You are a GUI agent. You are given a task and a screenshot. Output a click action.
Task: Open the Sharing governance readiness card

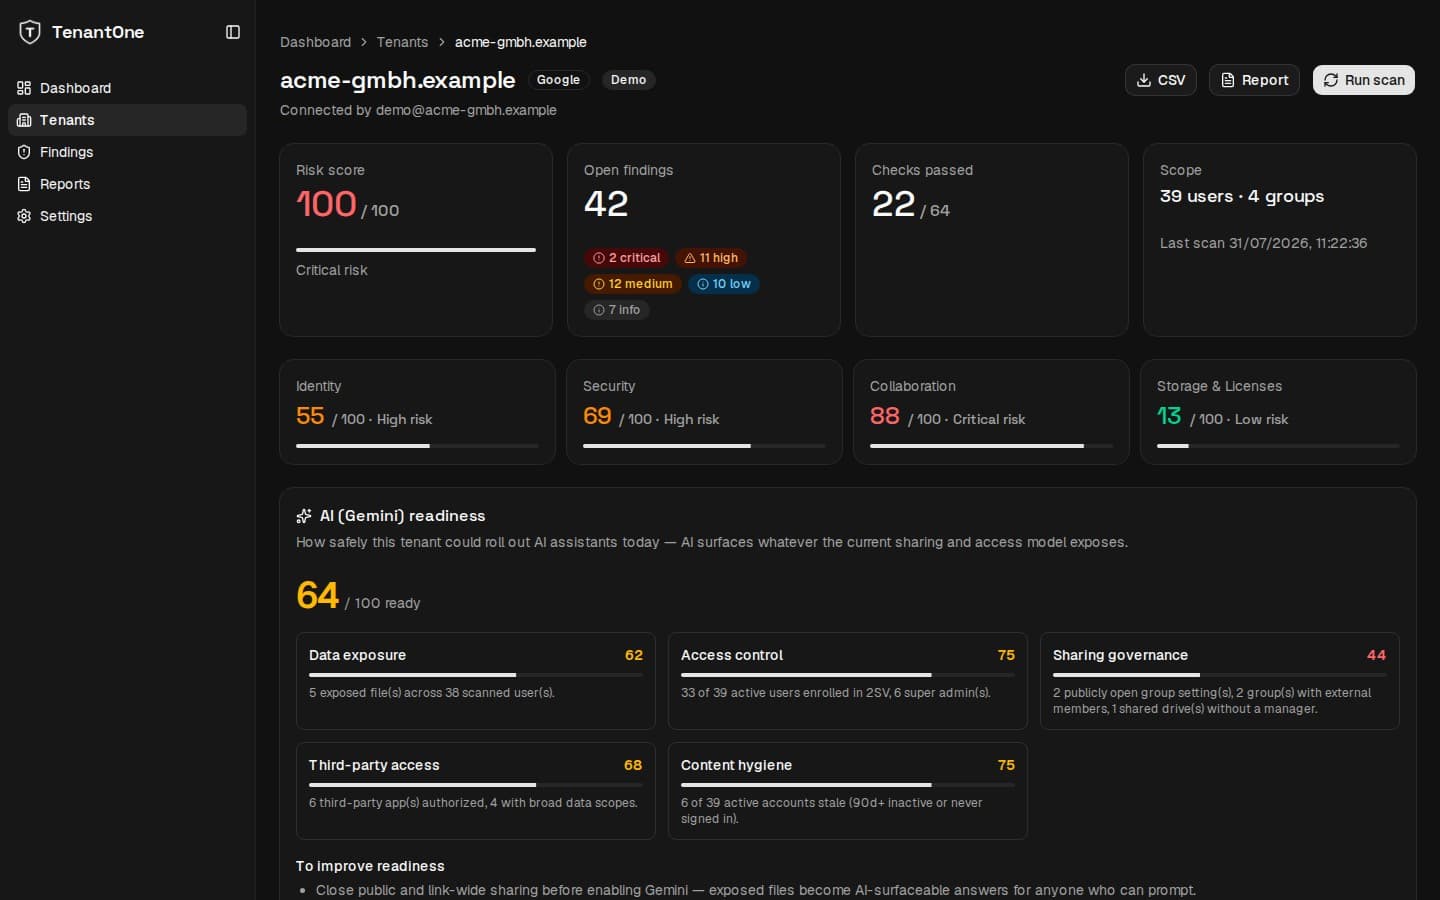[x=1220, y=681]
